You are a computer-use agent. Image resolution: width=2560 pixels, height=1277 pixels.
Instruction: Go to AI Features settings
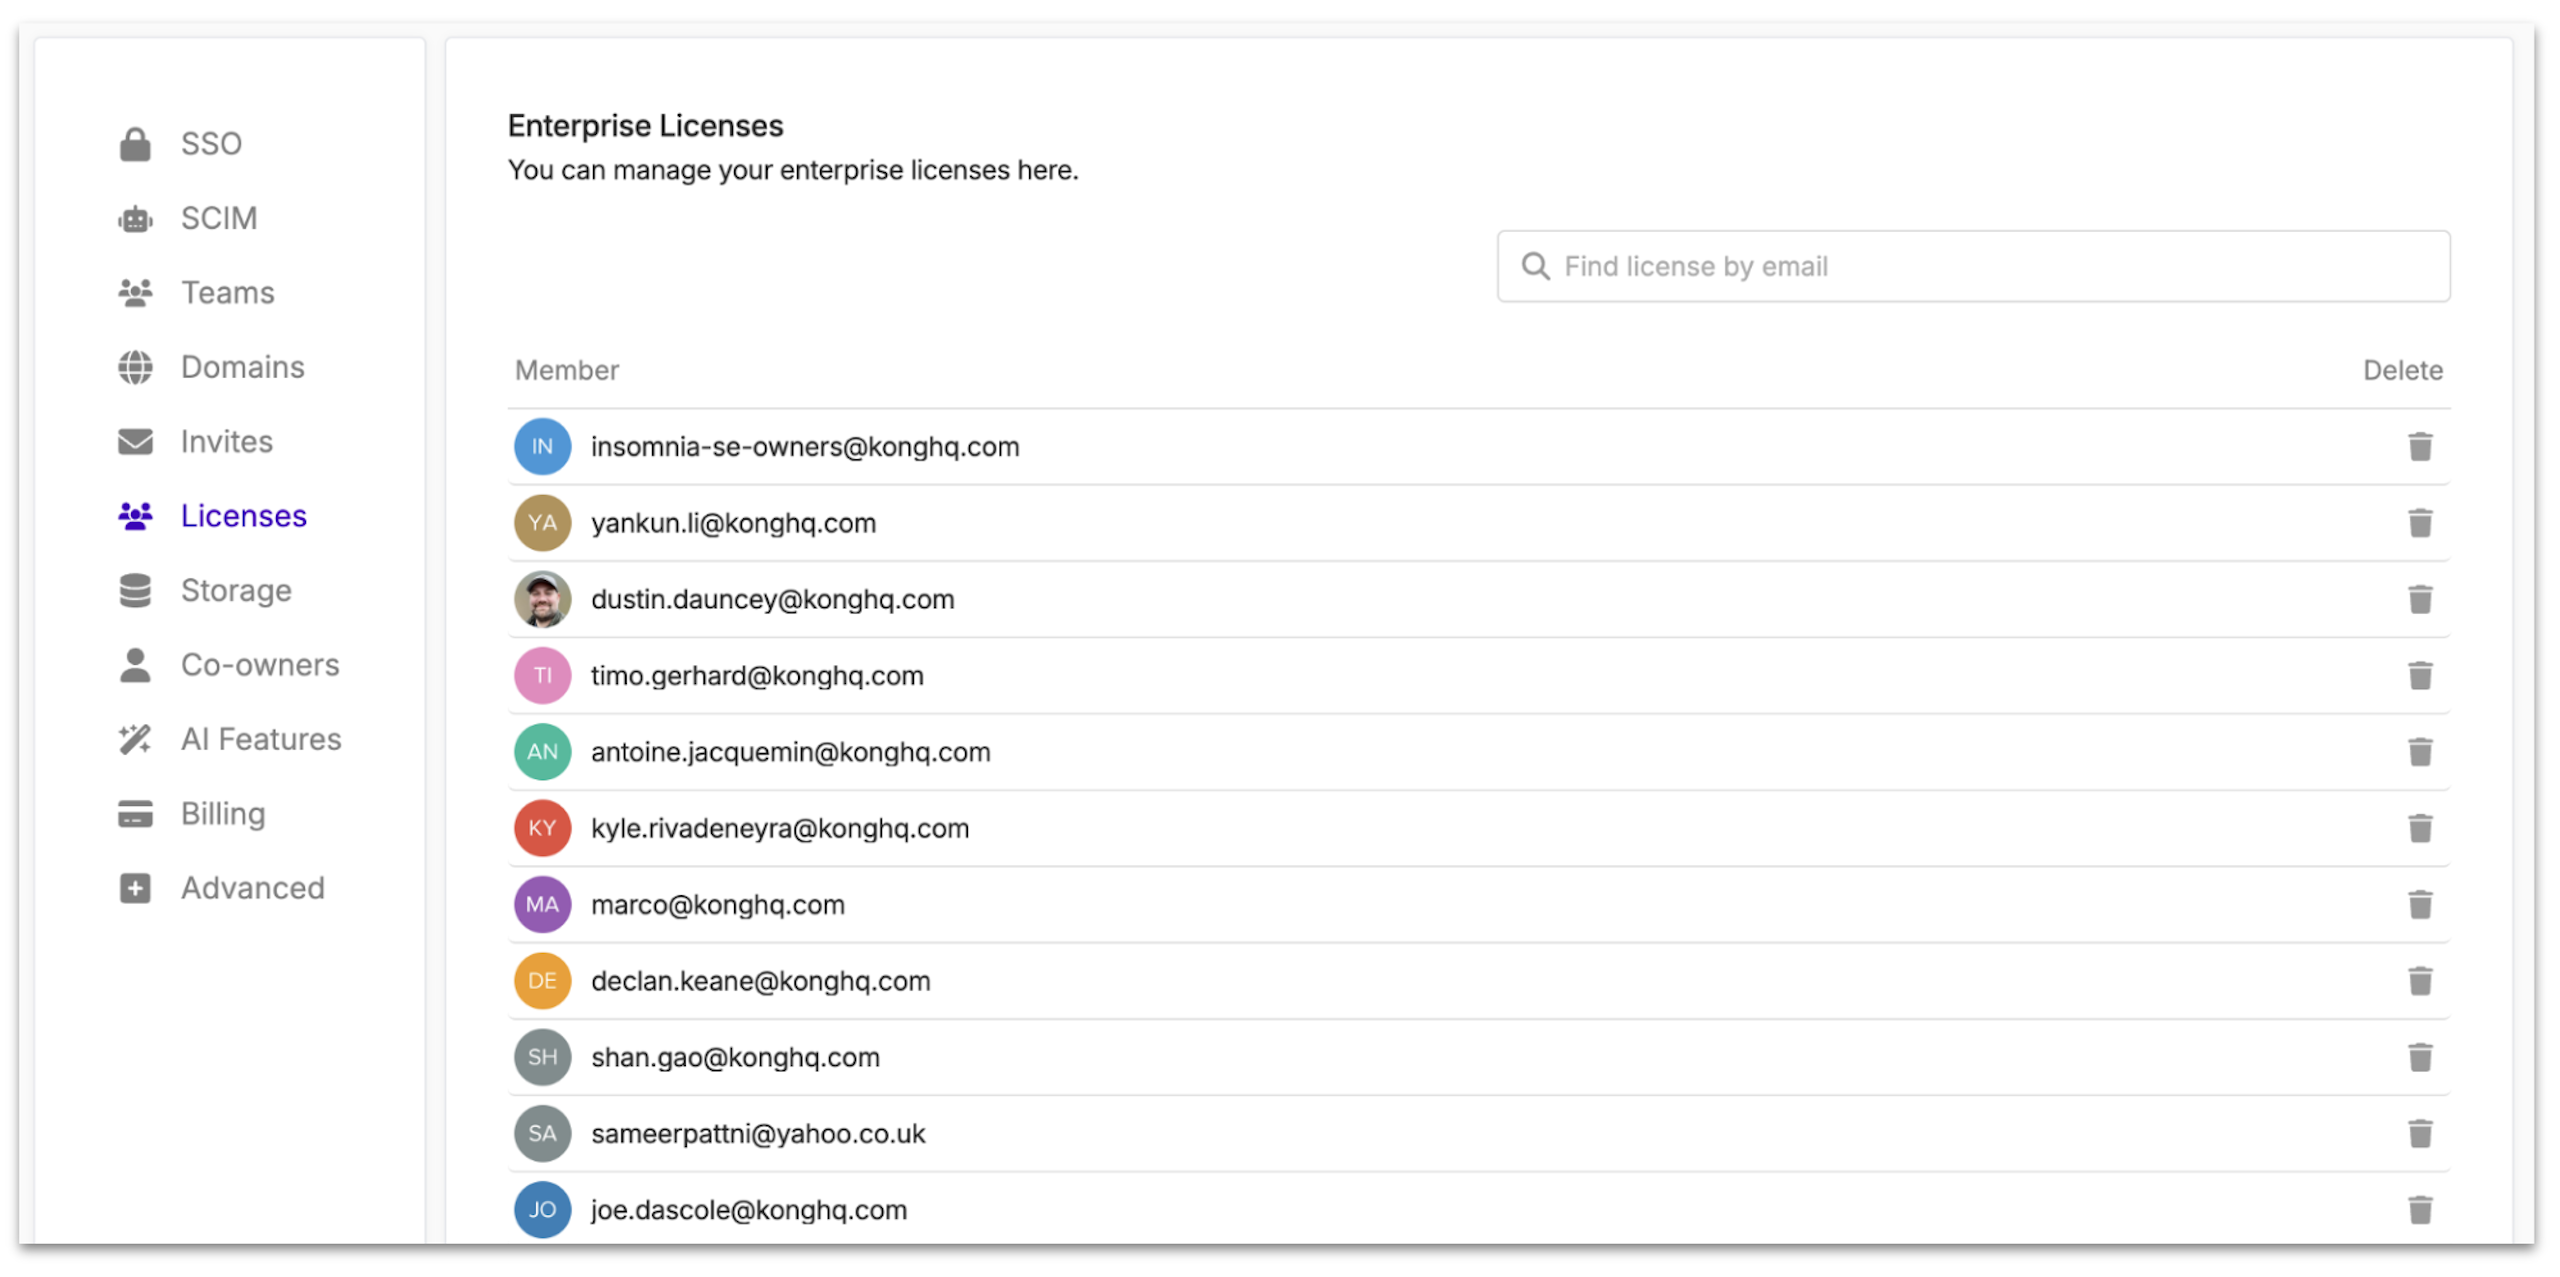[260, 740]
